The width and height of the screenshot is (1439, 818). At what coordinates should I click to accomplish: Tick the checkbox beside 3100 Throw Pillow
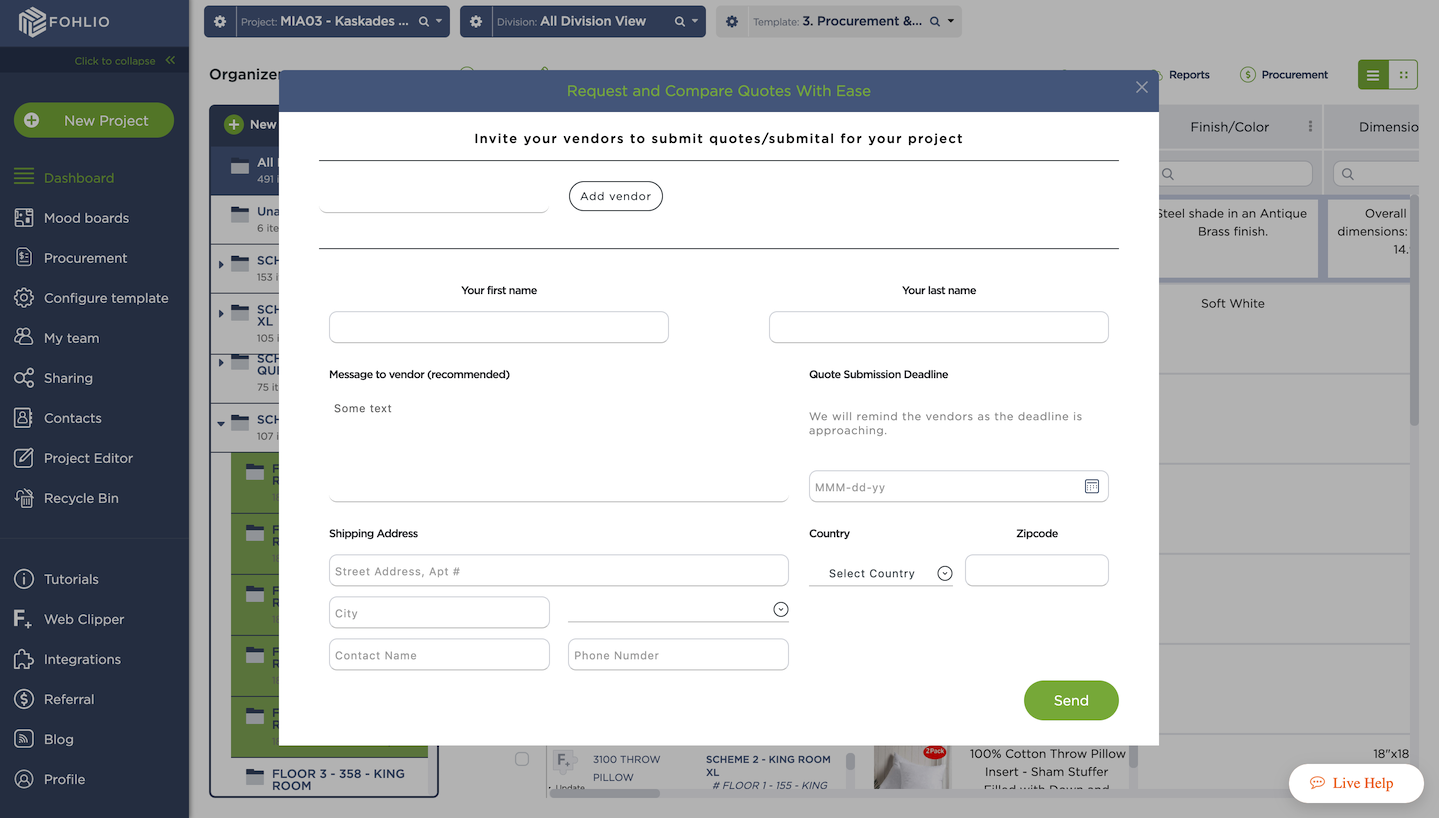point(522,759)
